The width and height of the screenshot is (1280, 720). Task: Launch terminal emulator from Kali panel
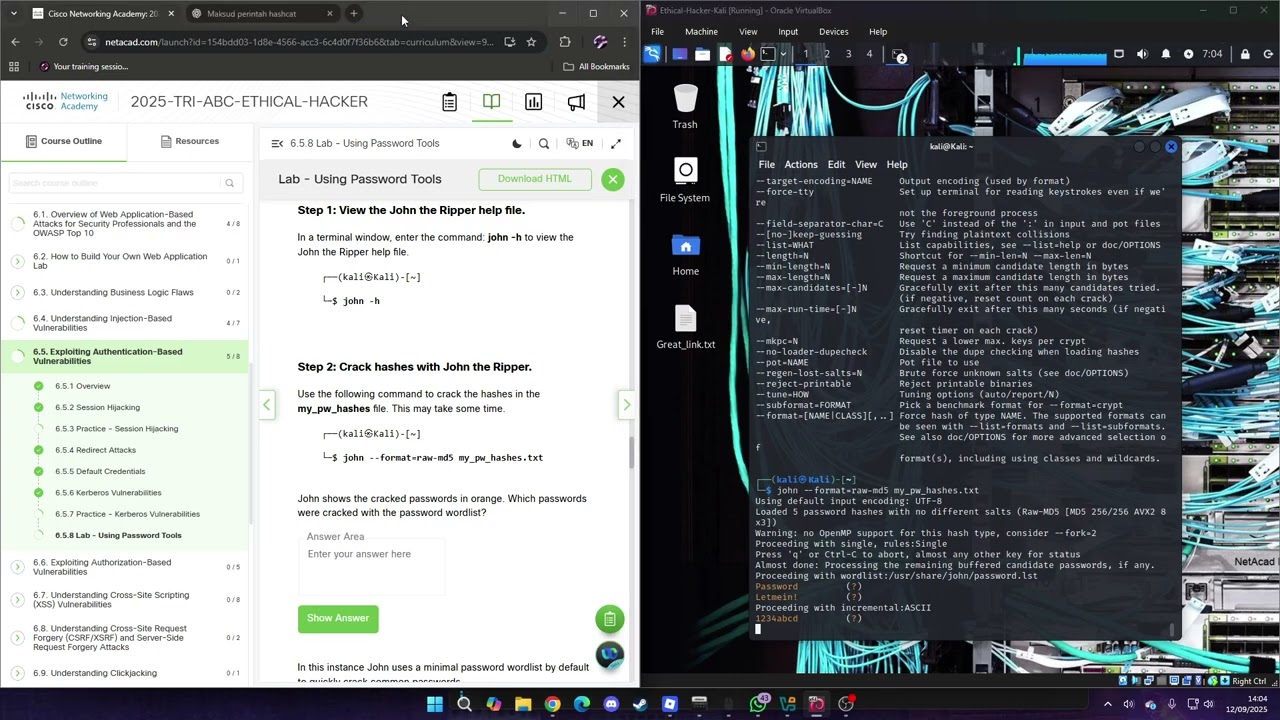tap(770, 54)
